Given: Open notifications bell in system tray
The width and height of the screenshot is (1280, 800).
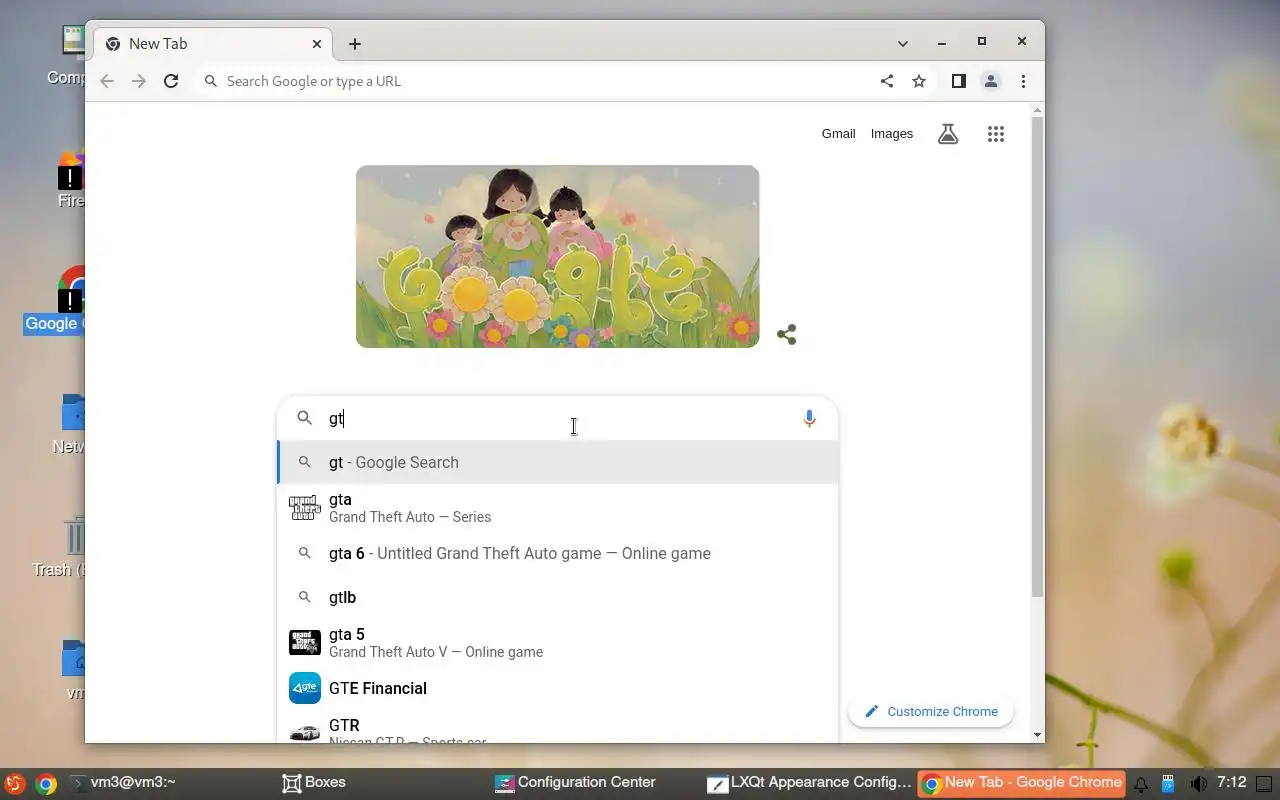Looking at the screenshot, I should 1140,783.
